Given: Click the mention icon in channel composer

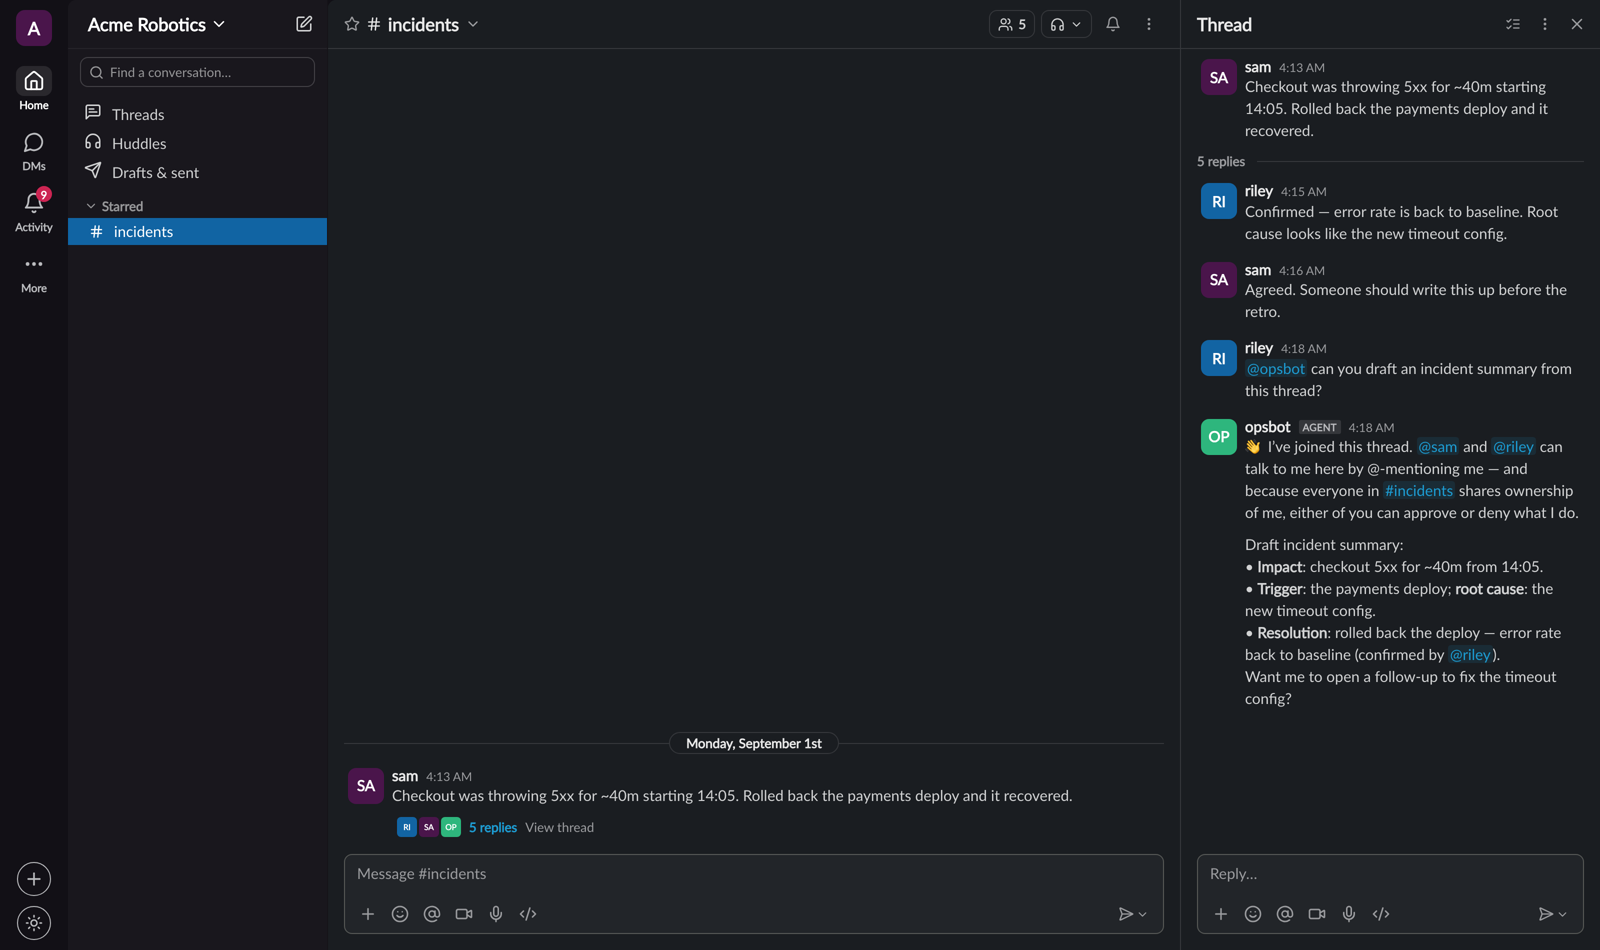Looking at the screenshot, I should point(432,914).
